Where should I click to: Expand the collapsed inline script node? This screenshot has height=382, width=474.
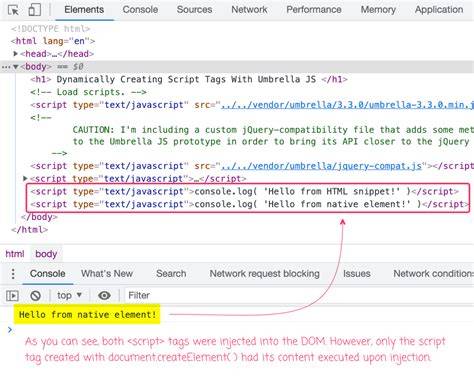pyautogui.click(x=25, y=179)
